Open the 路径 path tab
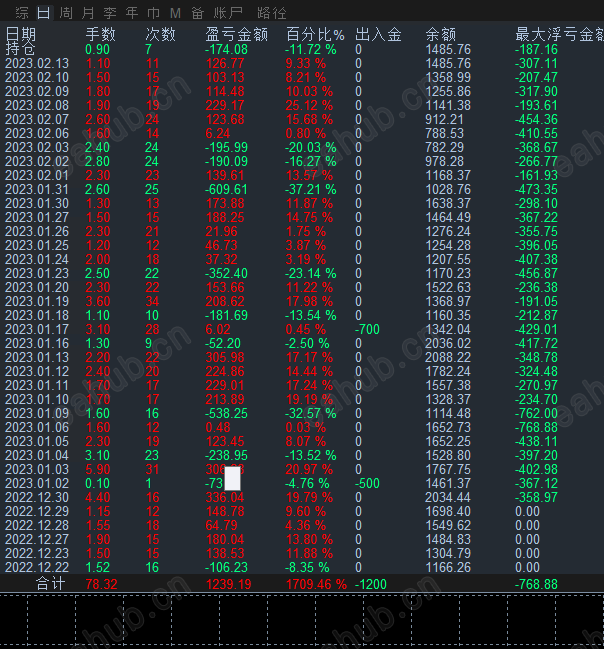 [272, 13]
